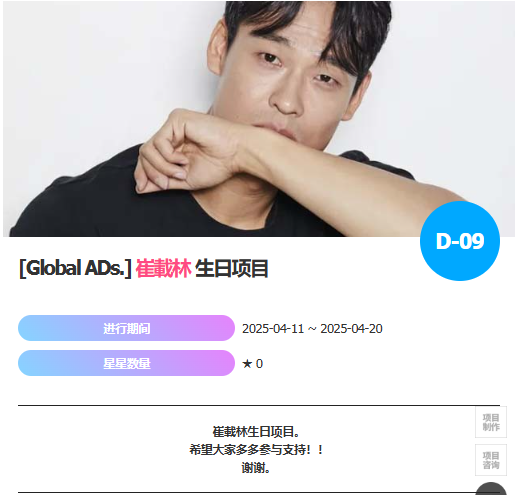Select the end date 2025-04-20
This screenshot has width=518, height=495.
point(351,329)
